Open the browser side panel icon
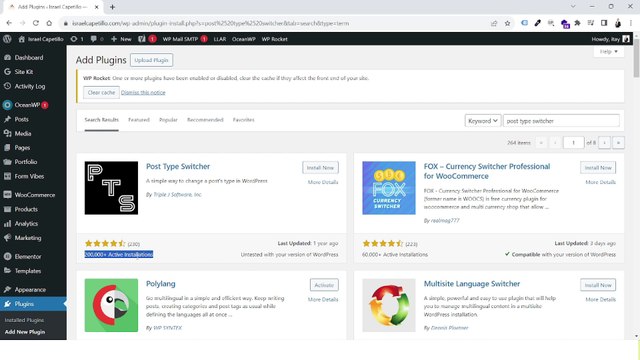The image size is (640, 360). 604,23
